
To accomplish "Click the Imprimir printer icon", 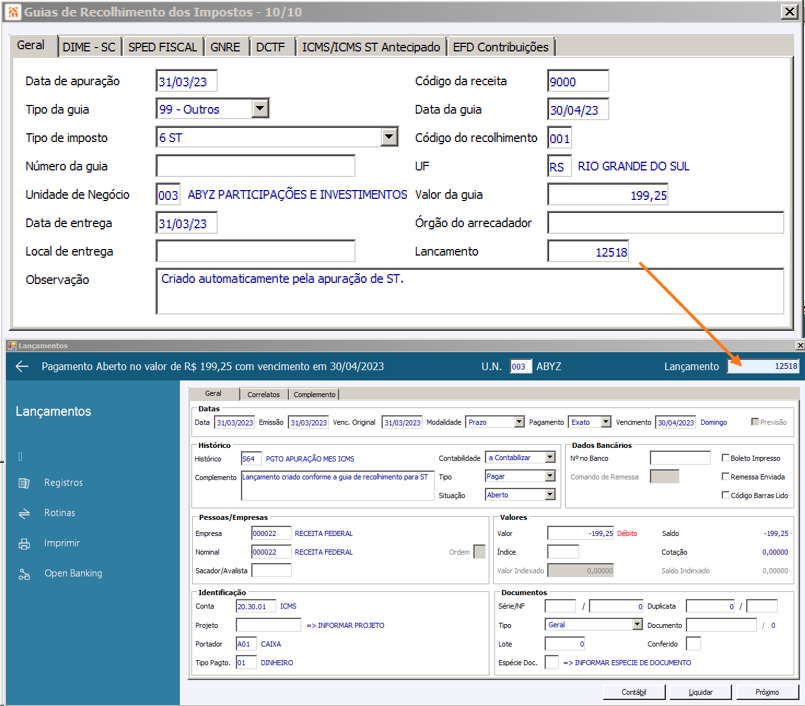I will click(x=24, y=543).
